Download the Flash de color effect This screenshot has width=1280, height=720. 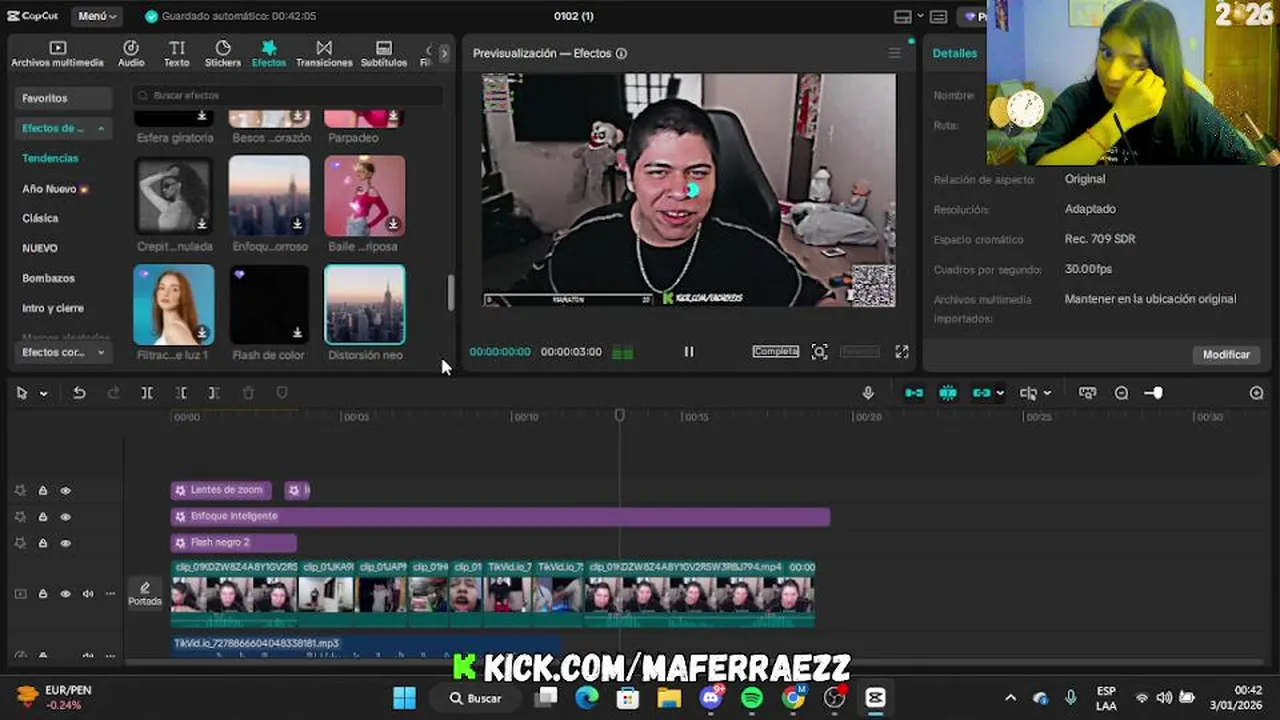tap(297, 333)
